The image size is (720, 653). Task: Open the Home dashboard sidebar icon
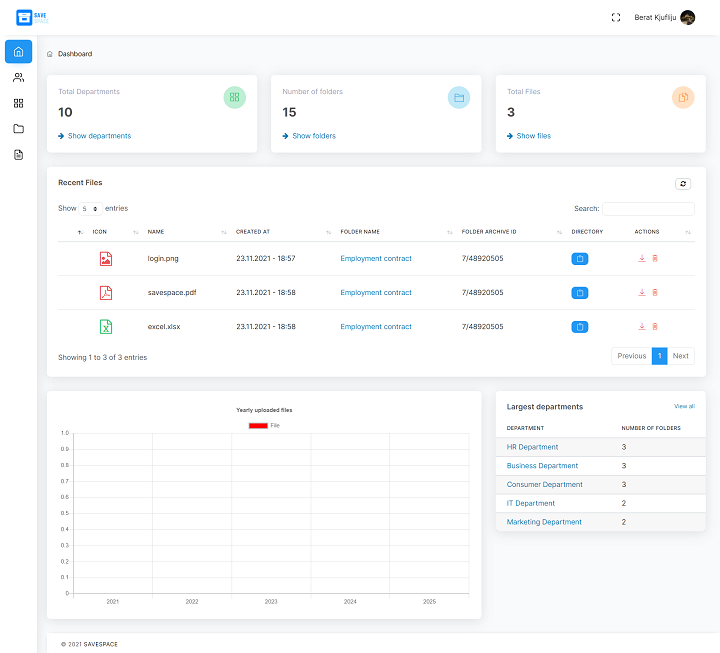(18, 52)
